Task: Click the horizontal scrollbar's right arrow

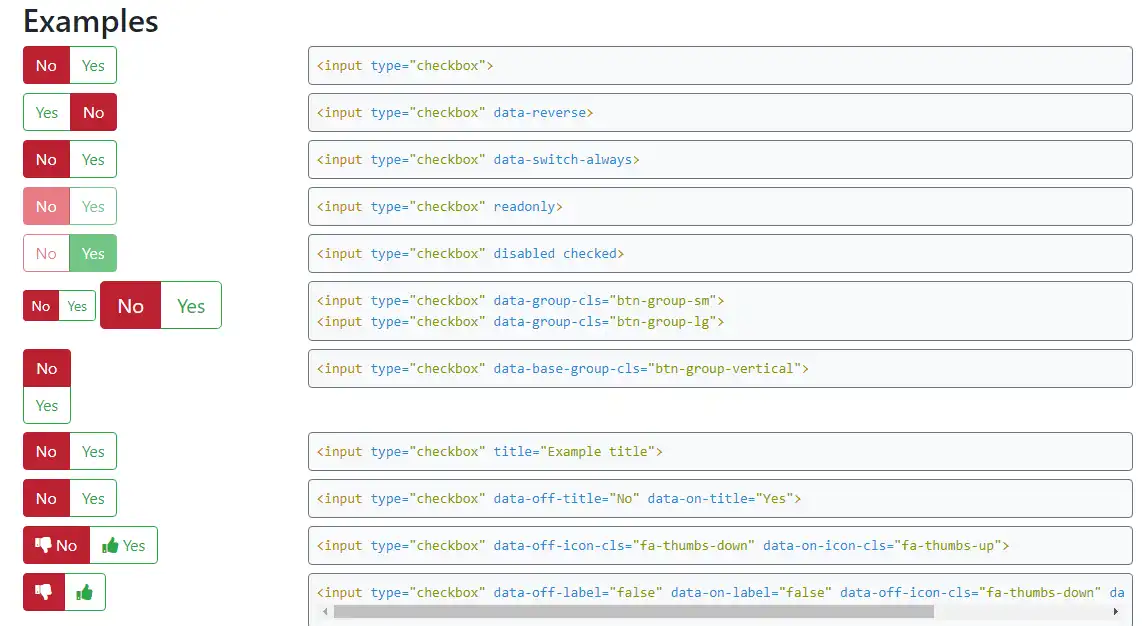Action: (1116, 611)
